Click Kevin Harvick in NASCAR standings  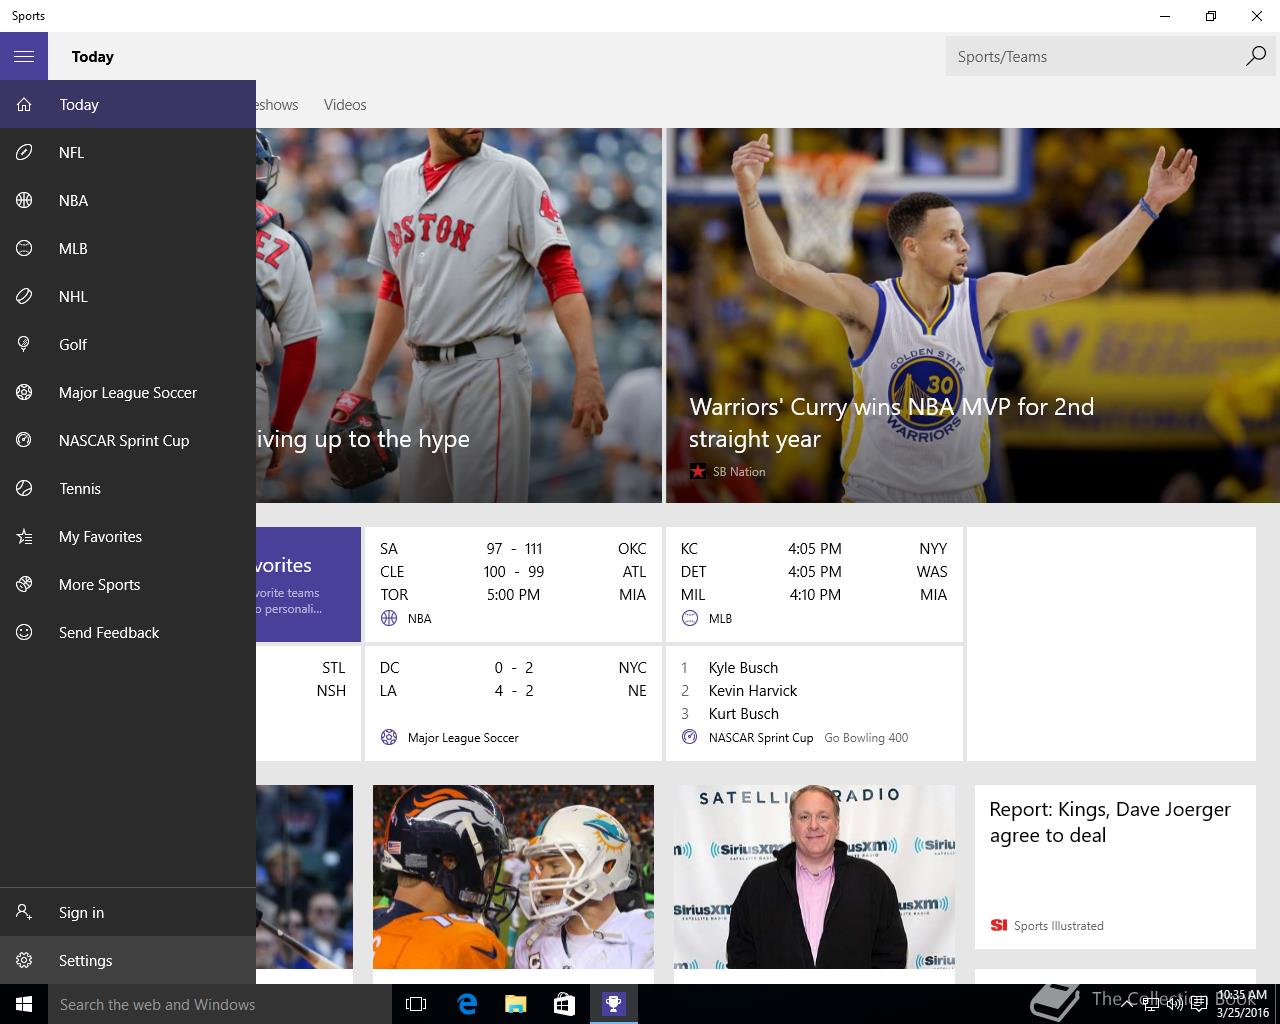pyautogui.click(x=753, y=691)
